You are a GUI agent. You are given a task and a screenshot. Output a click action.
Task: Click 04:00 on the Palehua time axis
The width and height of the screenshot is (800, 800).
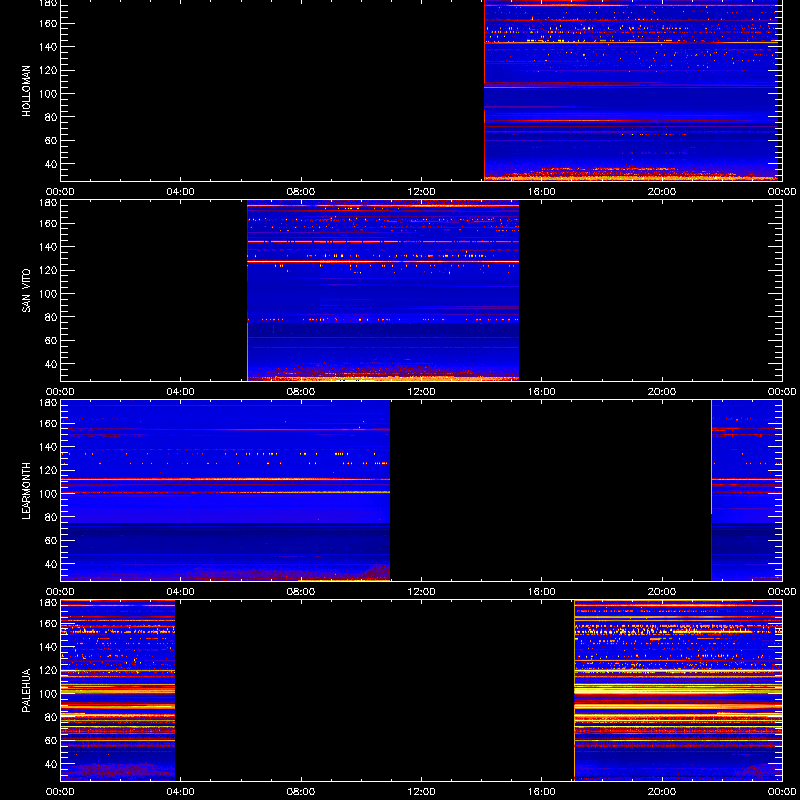(x=181, y=792)
